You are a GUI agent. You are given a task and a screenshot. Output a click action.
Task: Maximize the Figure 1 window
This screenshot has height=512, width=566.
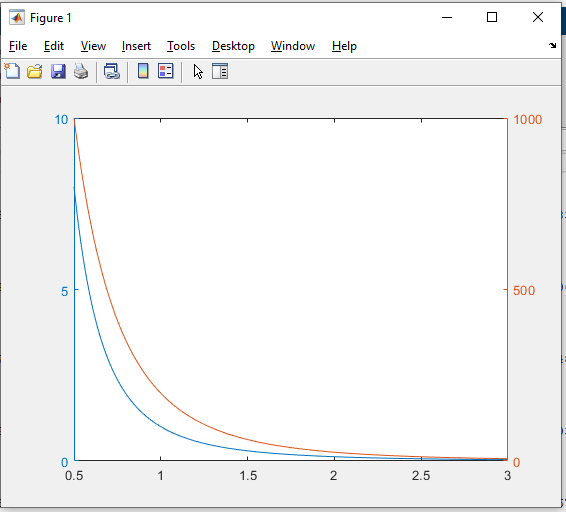coord(492,17)
